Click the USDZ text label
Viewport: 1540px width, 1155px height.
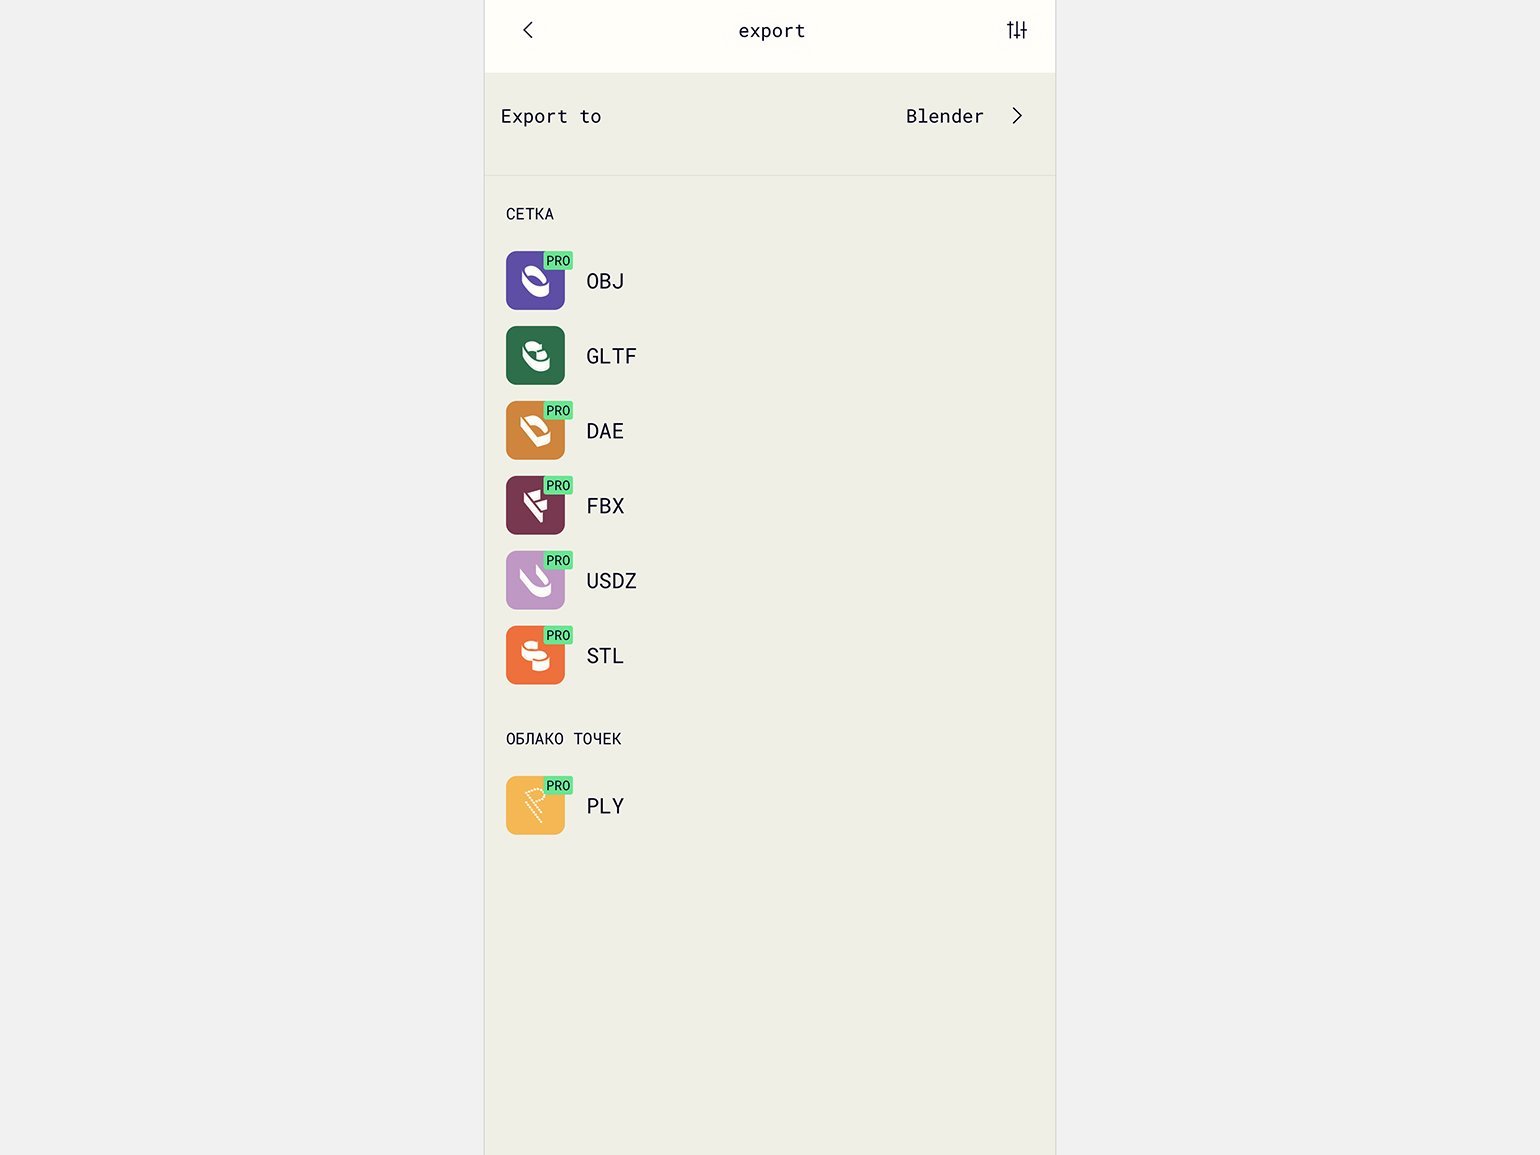click(611, 581)
